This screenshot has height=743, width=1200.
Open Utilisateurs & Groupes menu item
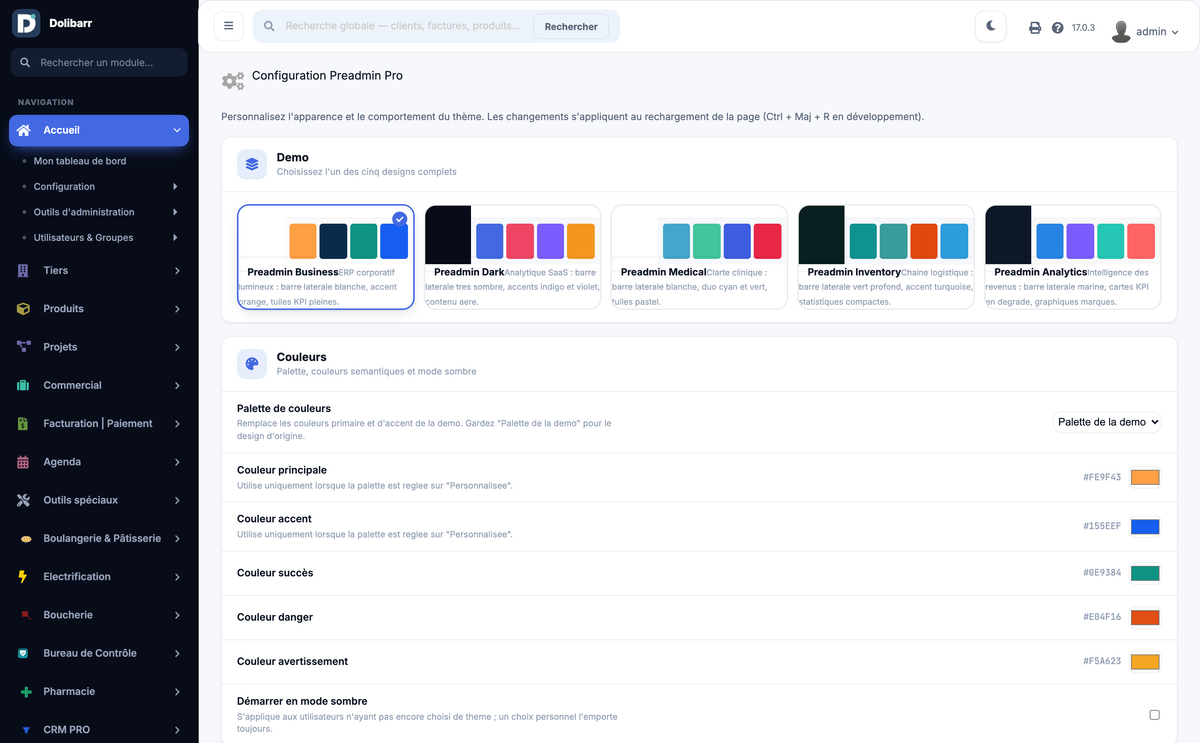click(x=84, y=238)
